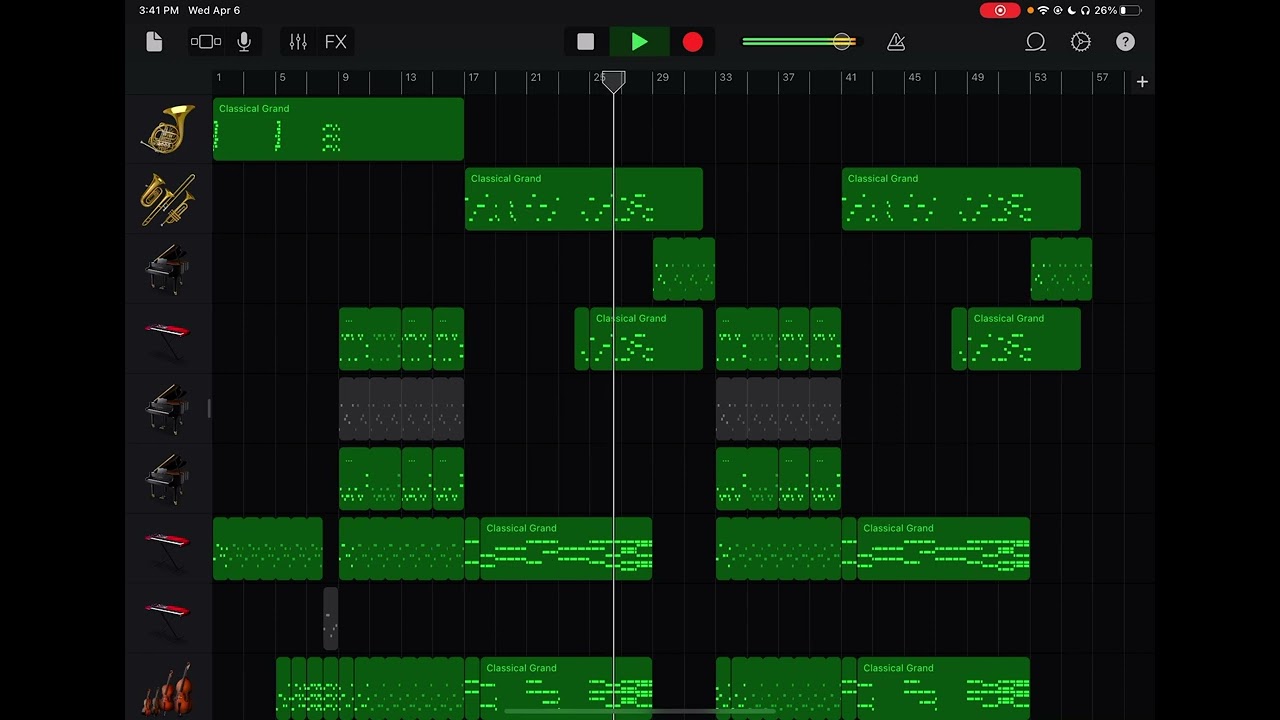The height and width of the screenshot is (720, 1280).
Task: Tap bar 9 on the ruler
Action: [345, 77]
